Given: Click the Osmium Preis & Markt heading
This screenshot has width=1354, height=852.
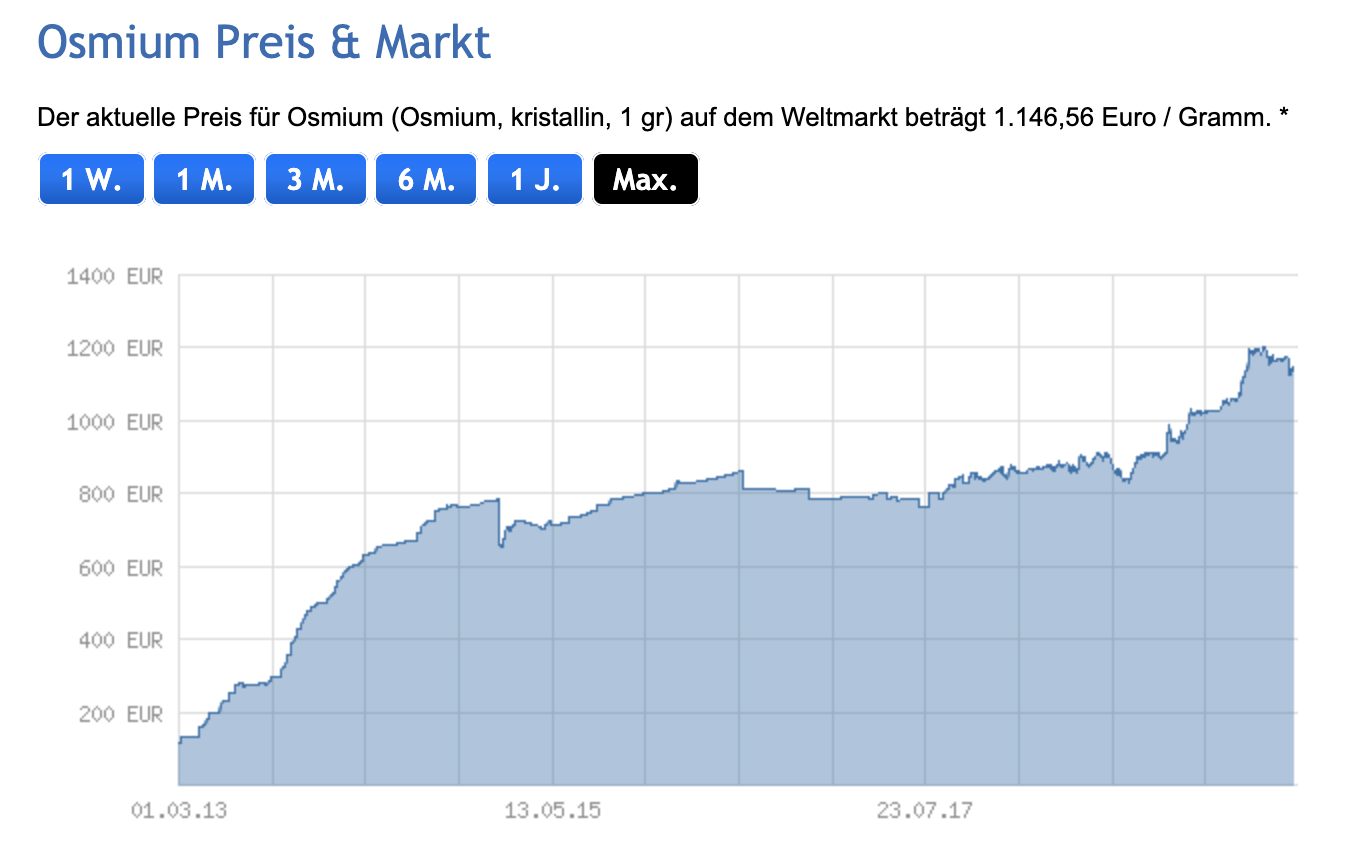Looking at the screenshot, I should (x=264, y=43).
